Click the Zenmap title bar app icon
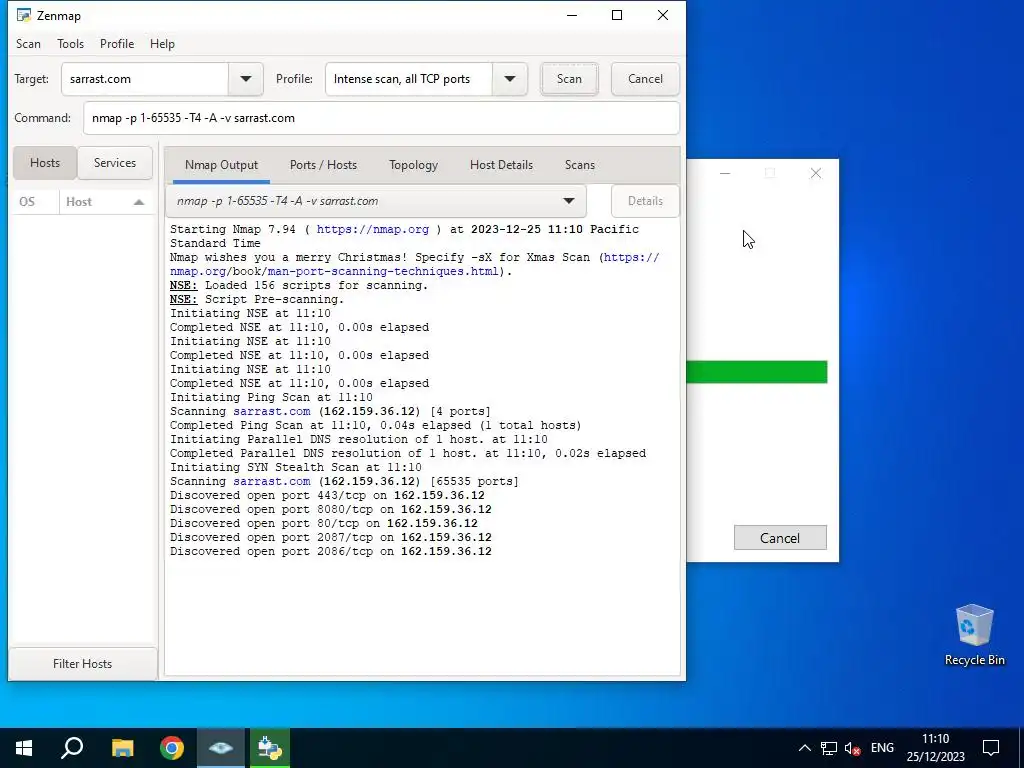The width and height of the screenshot is (1024, 768). [x=24, y=15]
